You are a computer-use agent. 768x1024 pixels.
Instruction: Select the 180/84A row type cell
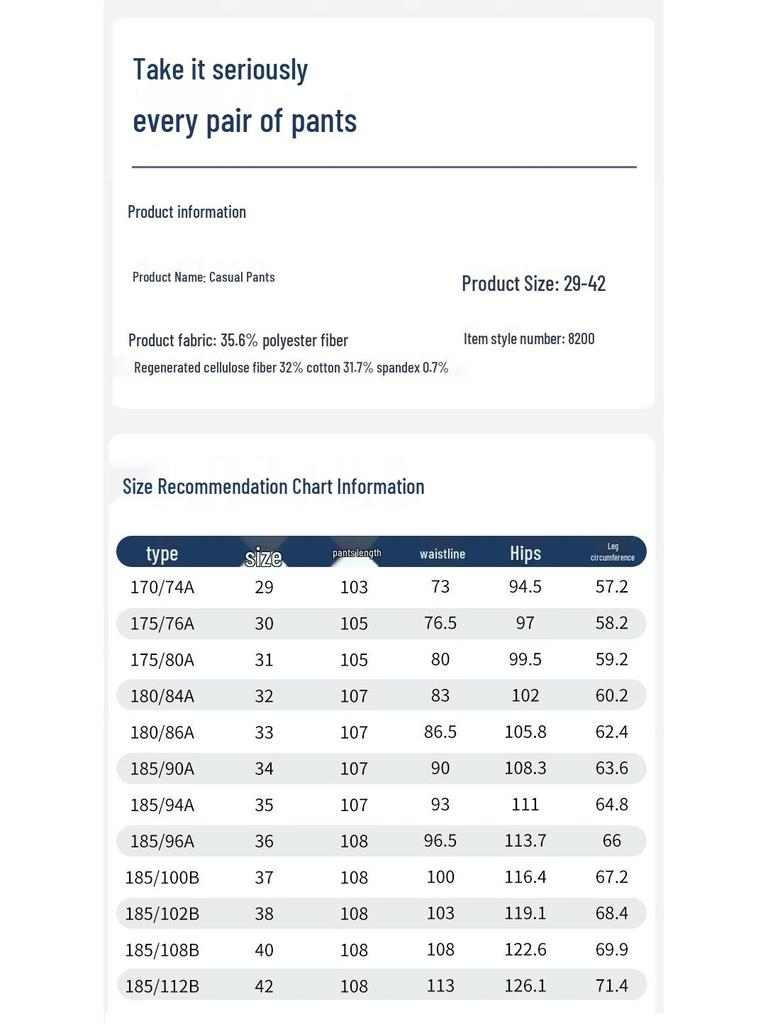pos(162,696)
